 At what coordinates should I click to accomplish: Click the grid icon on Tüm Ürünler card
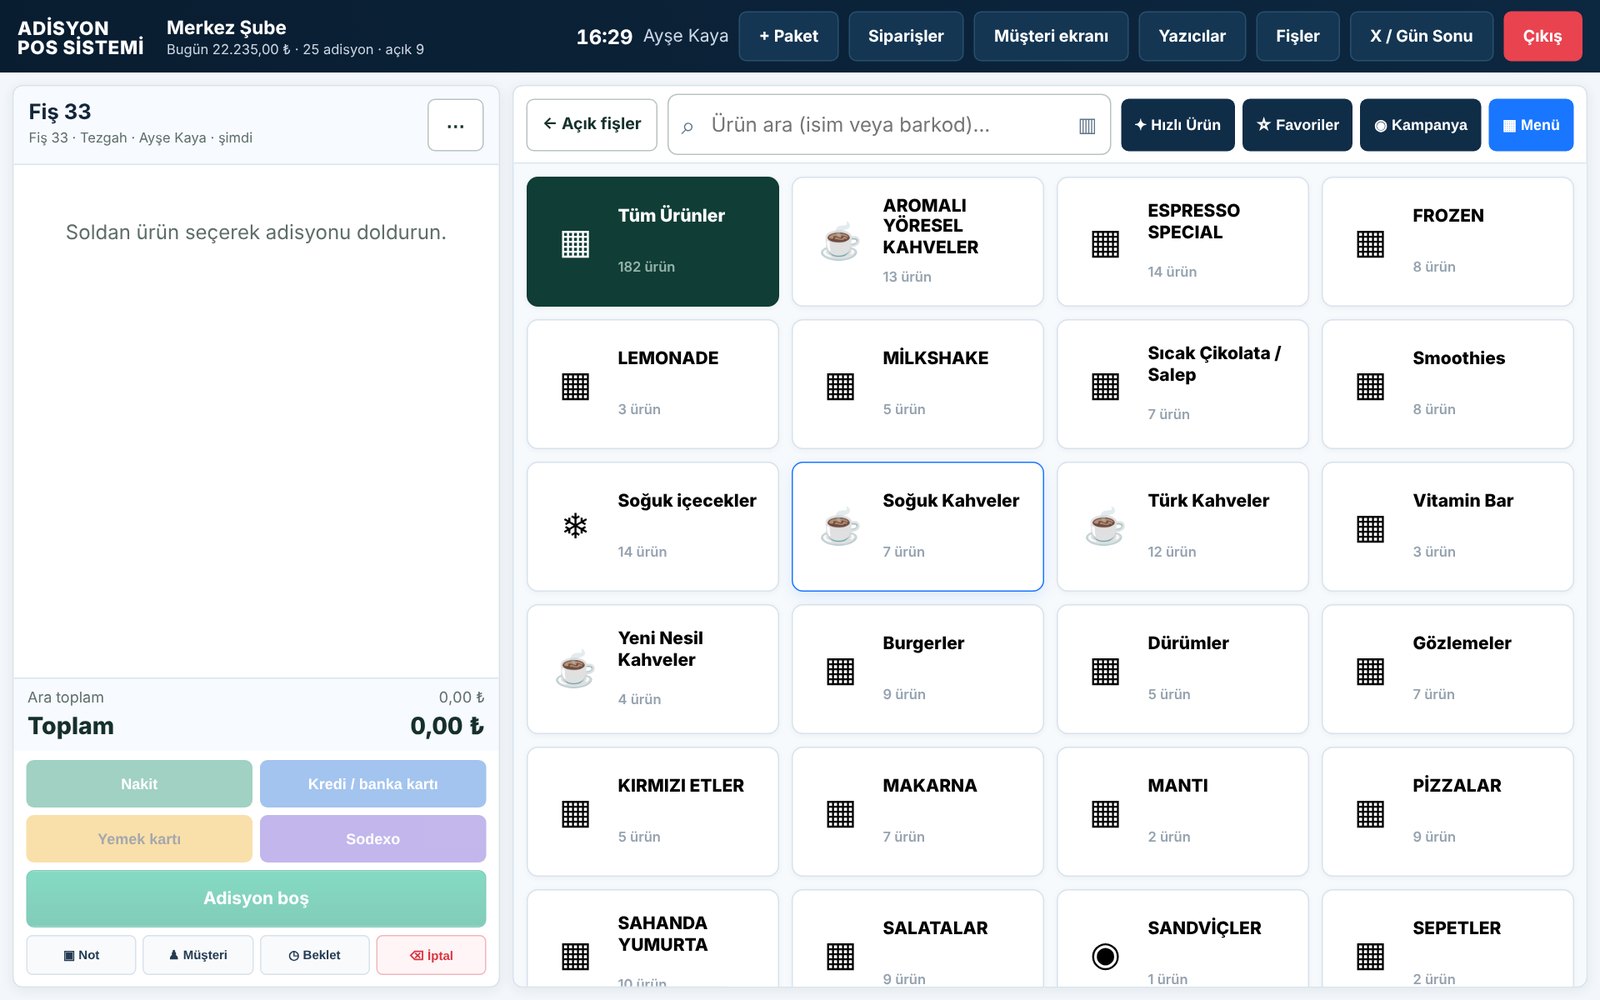(x=575, y=244)
